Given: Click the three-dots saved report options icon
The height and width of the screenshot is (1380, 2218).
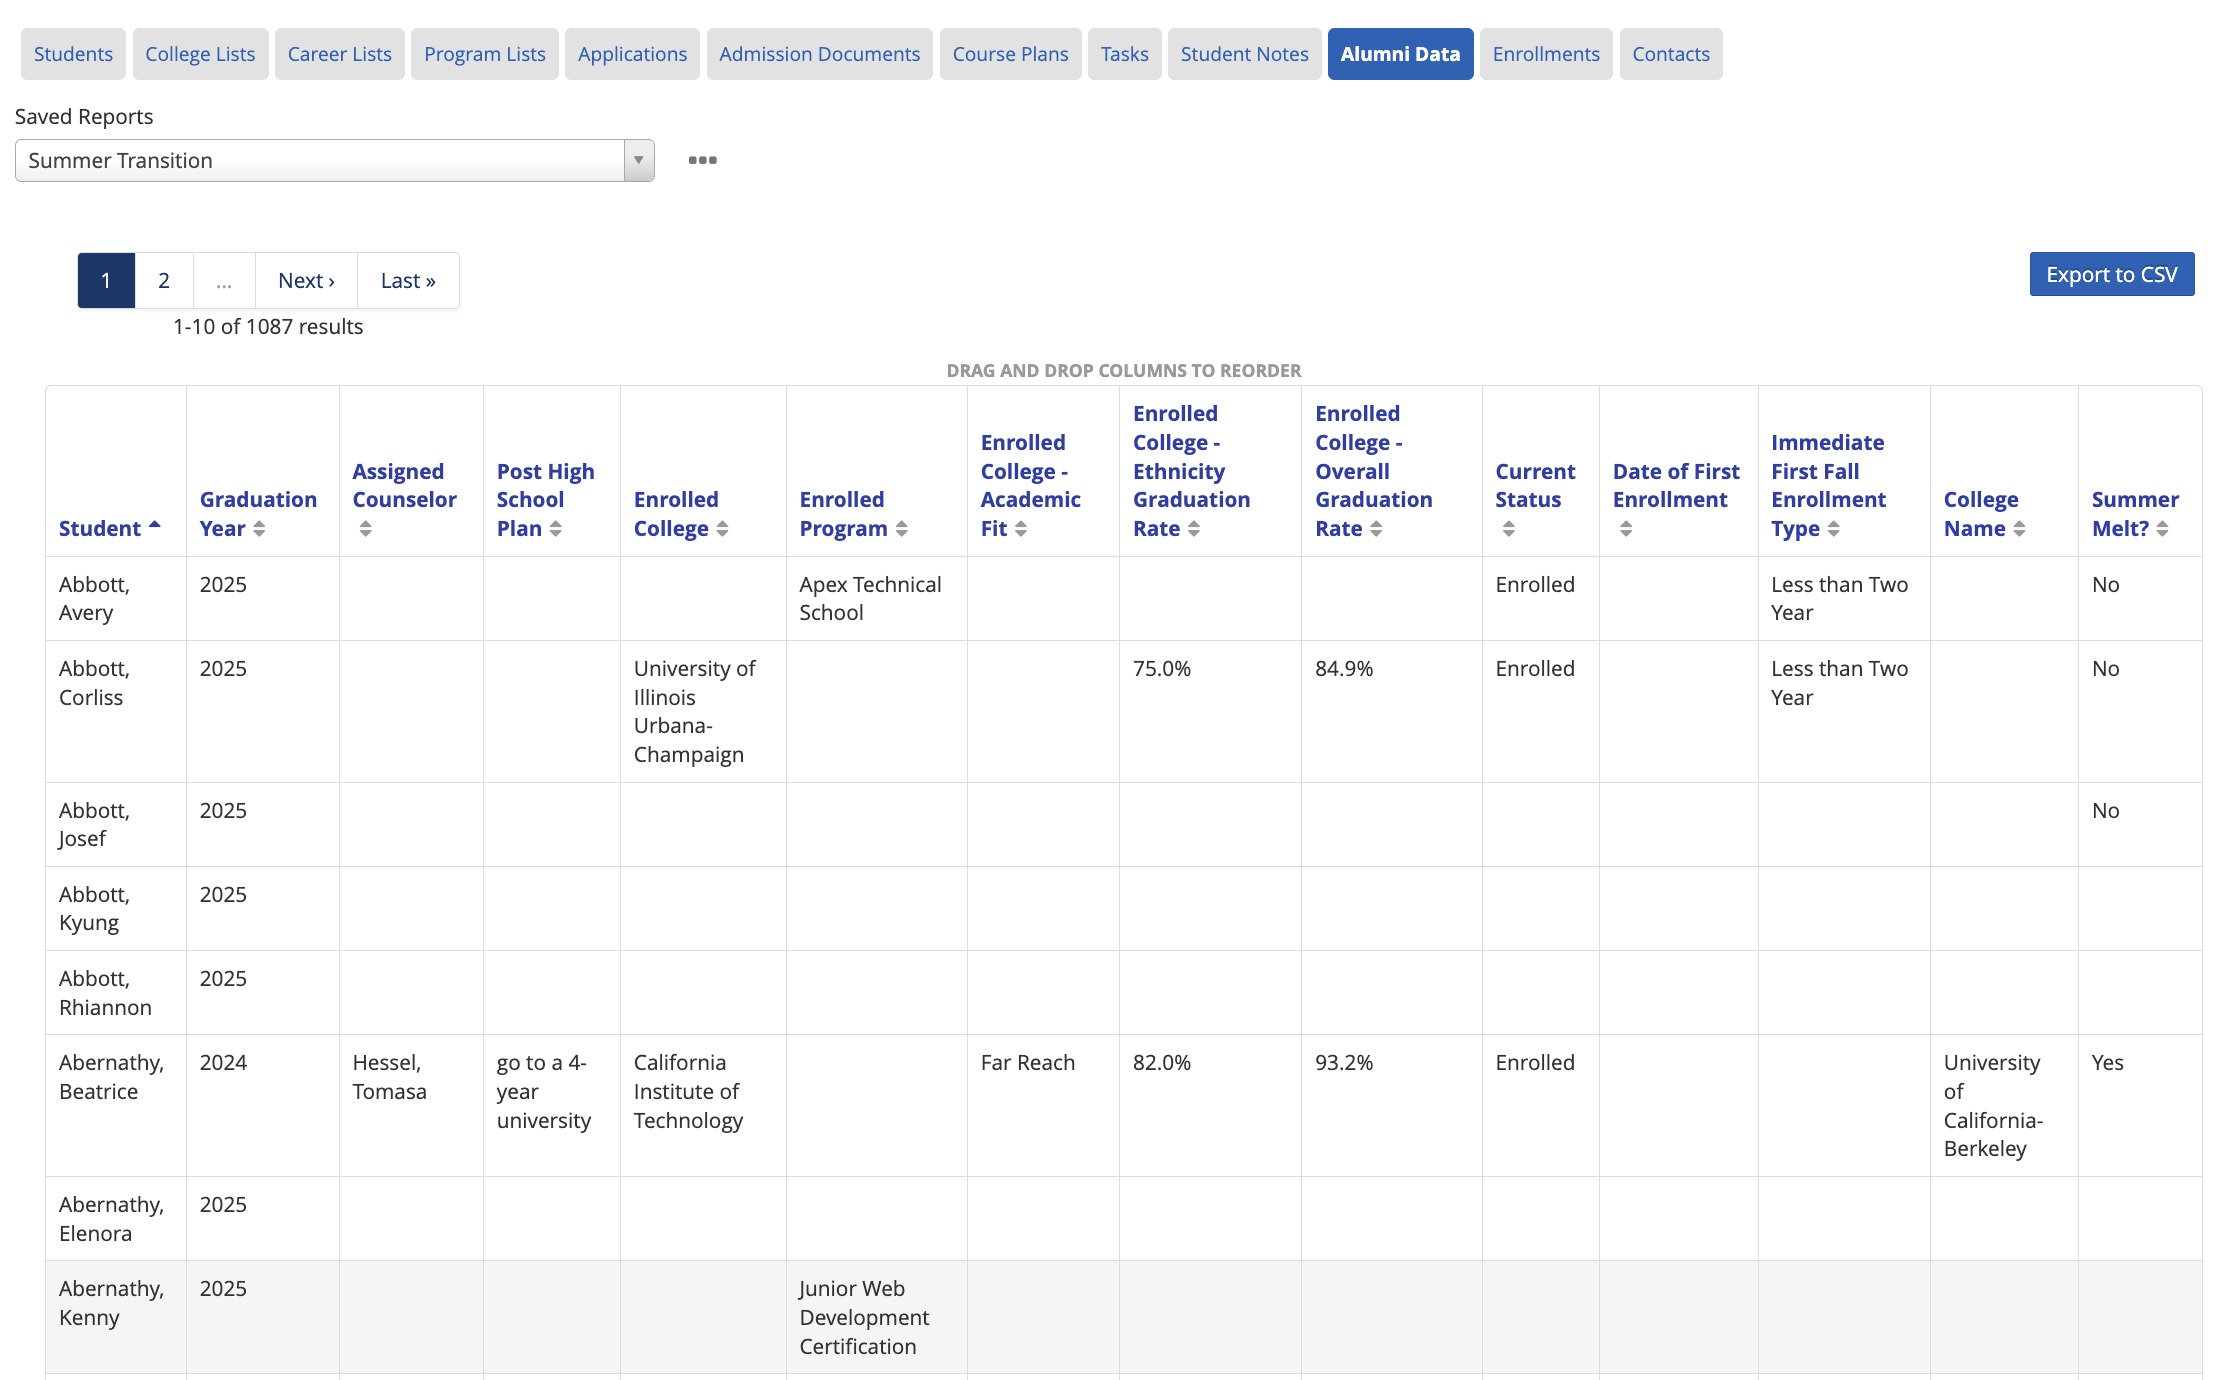Looking at the screenshot, I should coord(702,160).
